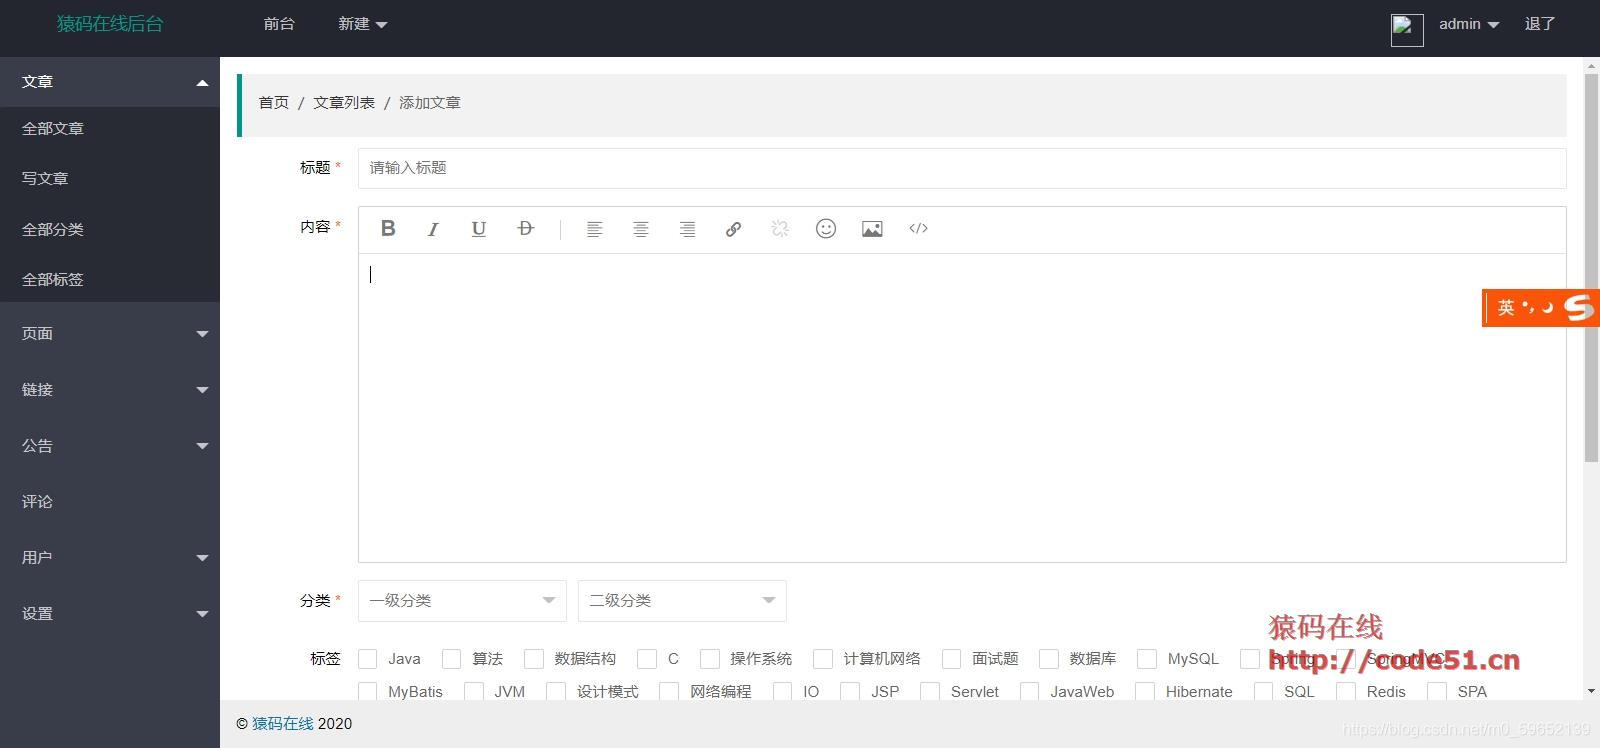Insert a code block in editor
Screen dimensions: 1600x748
(x=918, y=229)
